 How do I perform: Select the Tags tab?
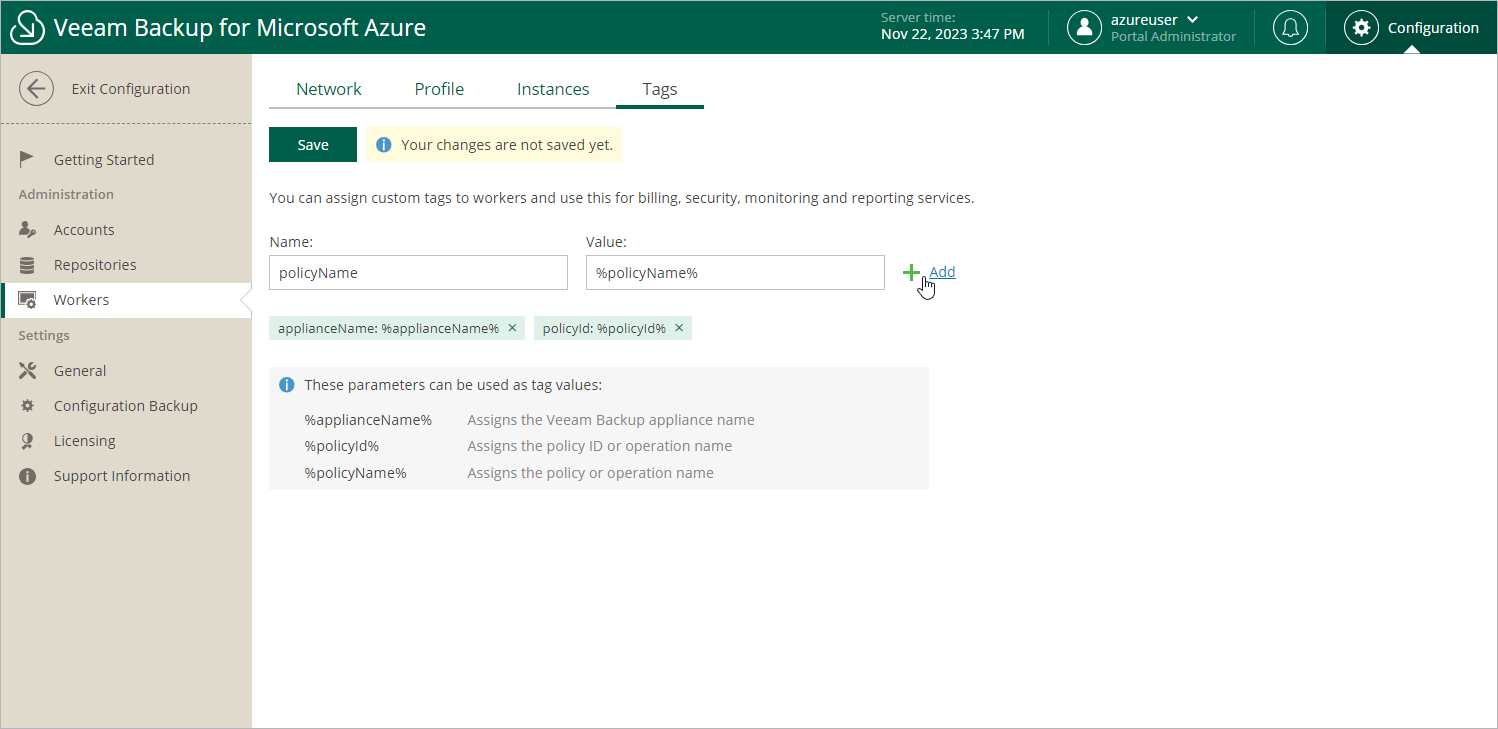pyautogui.click(x=660, y=89)
